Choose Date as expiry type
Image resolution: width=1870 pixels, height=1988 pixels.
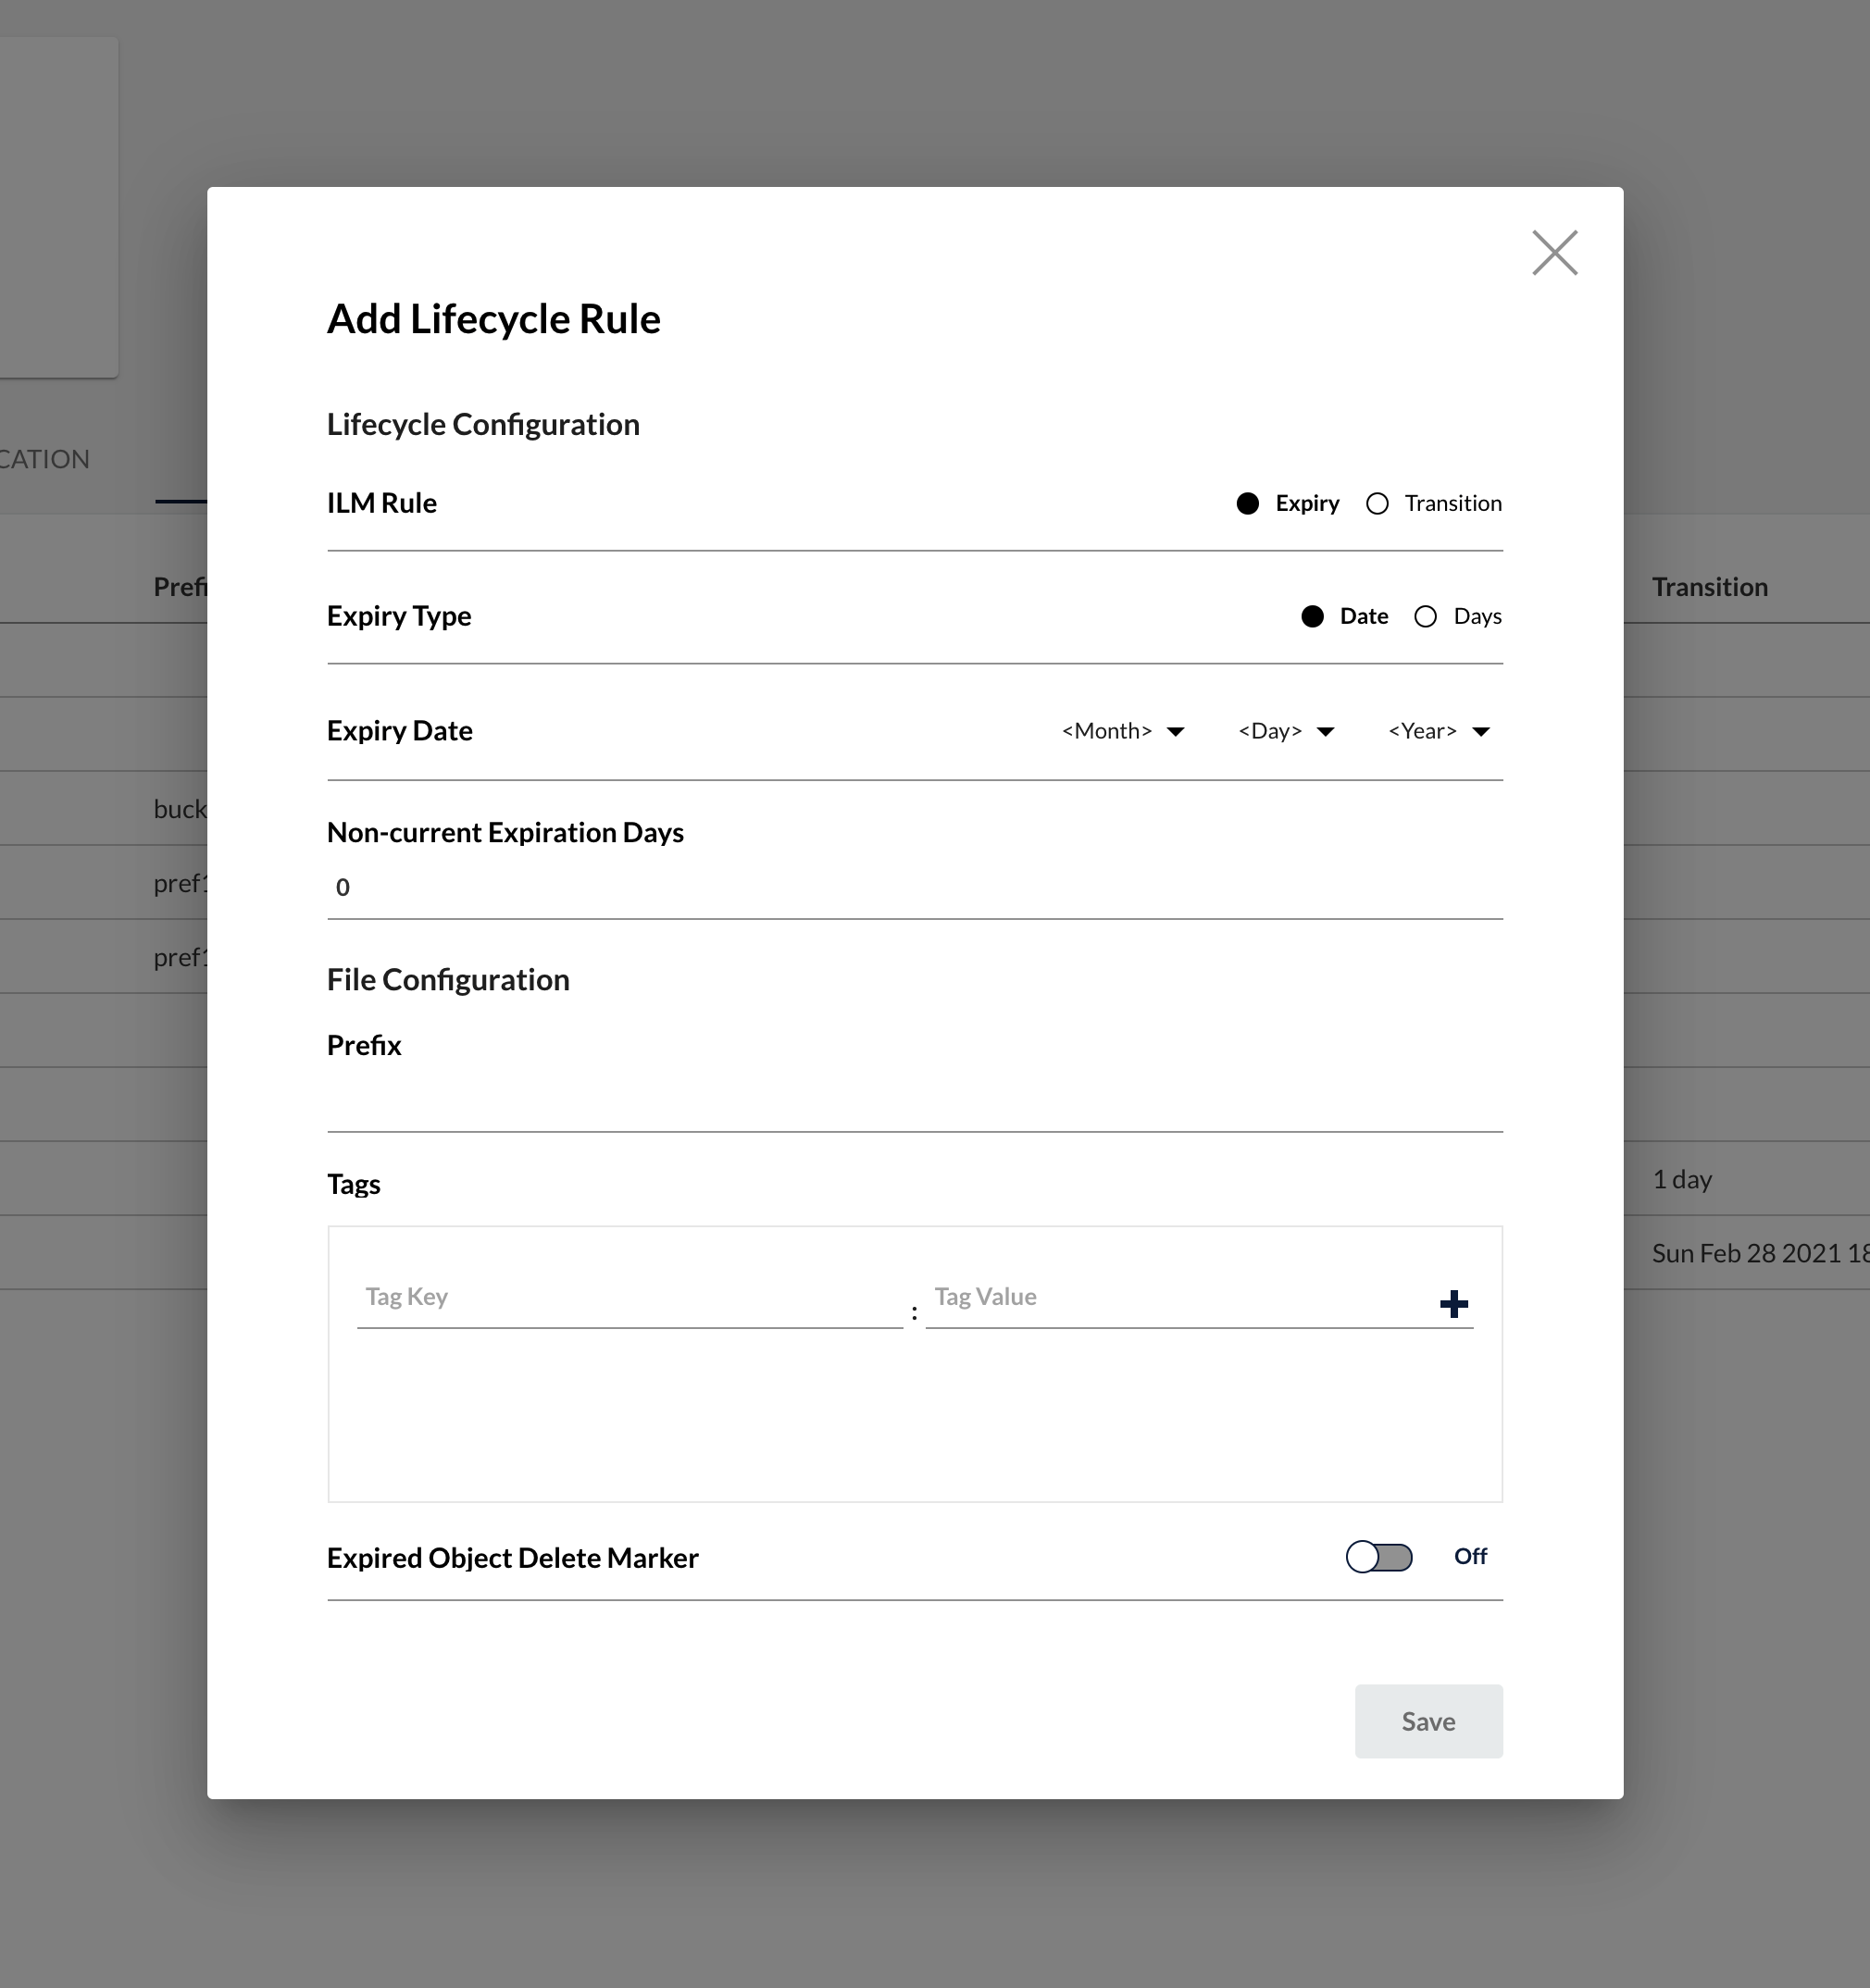[1312, 616]
